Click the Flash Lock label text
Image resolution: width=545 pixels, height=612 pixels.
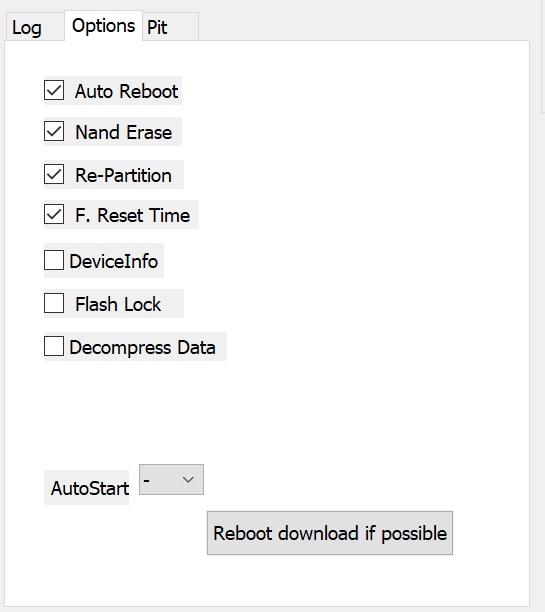(118, 304)
